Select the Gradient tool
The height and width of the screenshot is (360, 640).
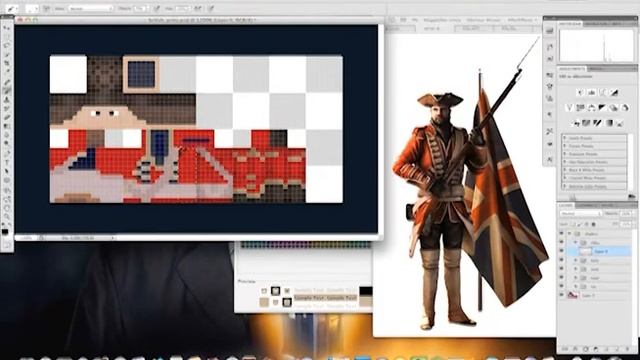click(7, 126)
